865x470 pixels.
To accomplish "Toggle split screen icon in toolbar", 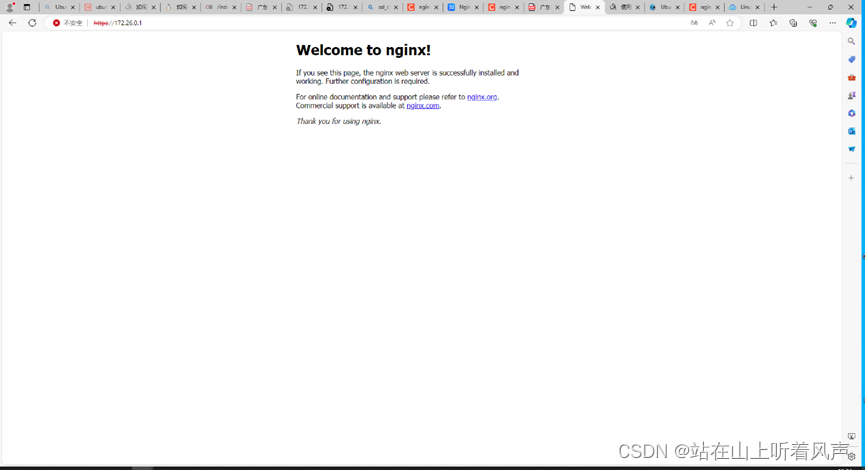I will click(753, 23).
